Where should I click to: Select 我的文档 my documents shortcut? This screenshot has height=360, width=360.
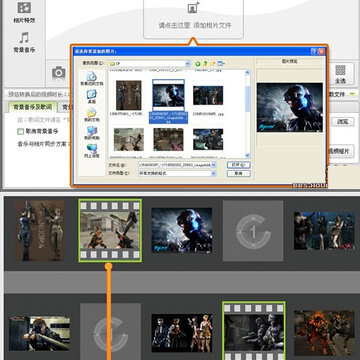pyautogui.click(x=91, y=114)
